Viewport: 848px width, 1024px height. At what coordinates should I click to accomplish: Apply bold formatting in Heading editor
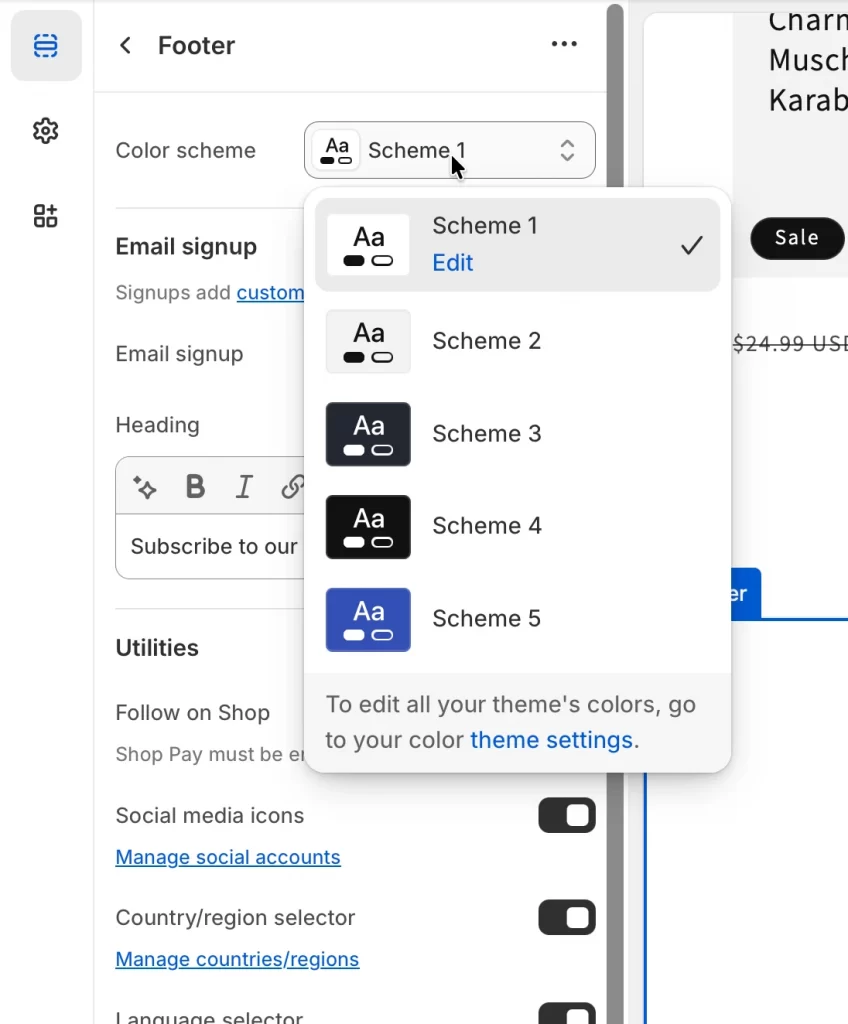point(195,487)
